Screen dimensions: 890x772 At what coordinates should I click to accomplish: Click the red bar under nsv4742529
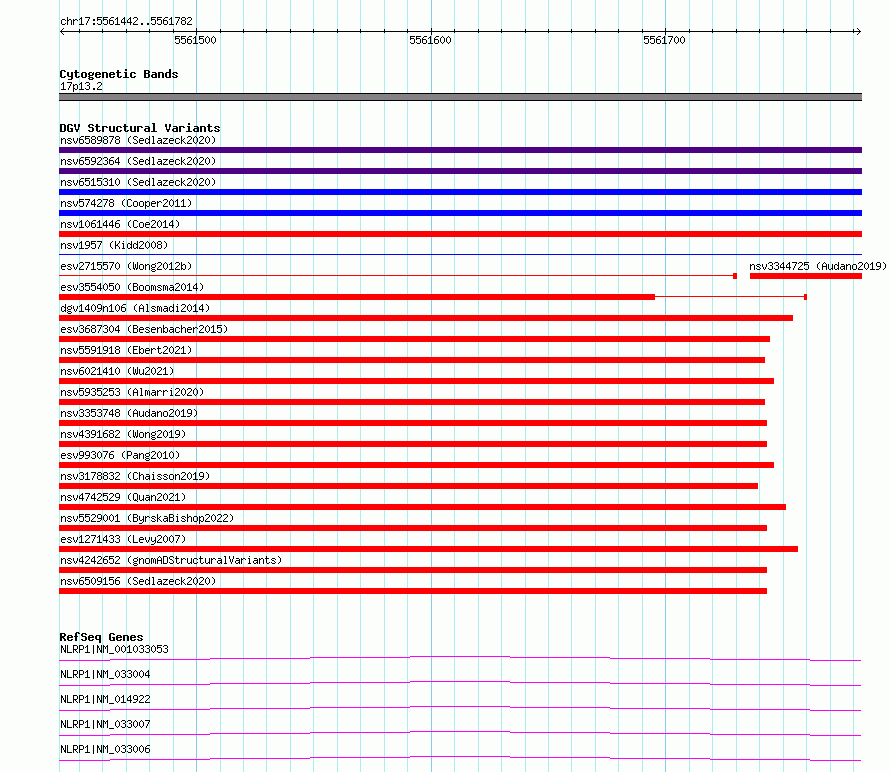pos(422,507)
